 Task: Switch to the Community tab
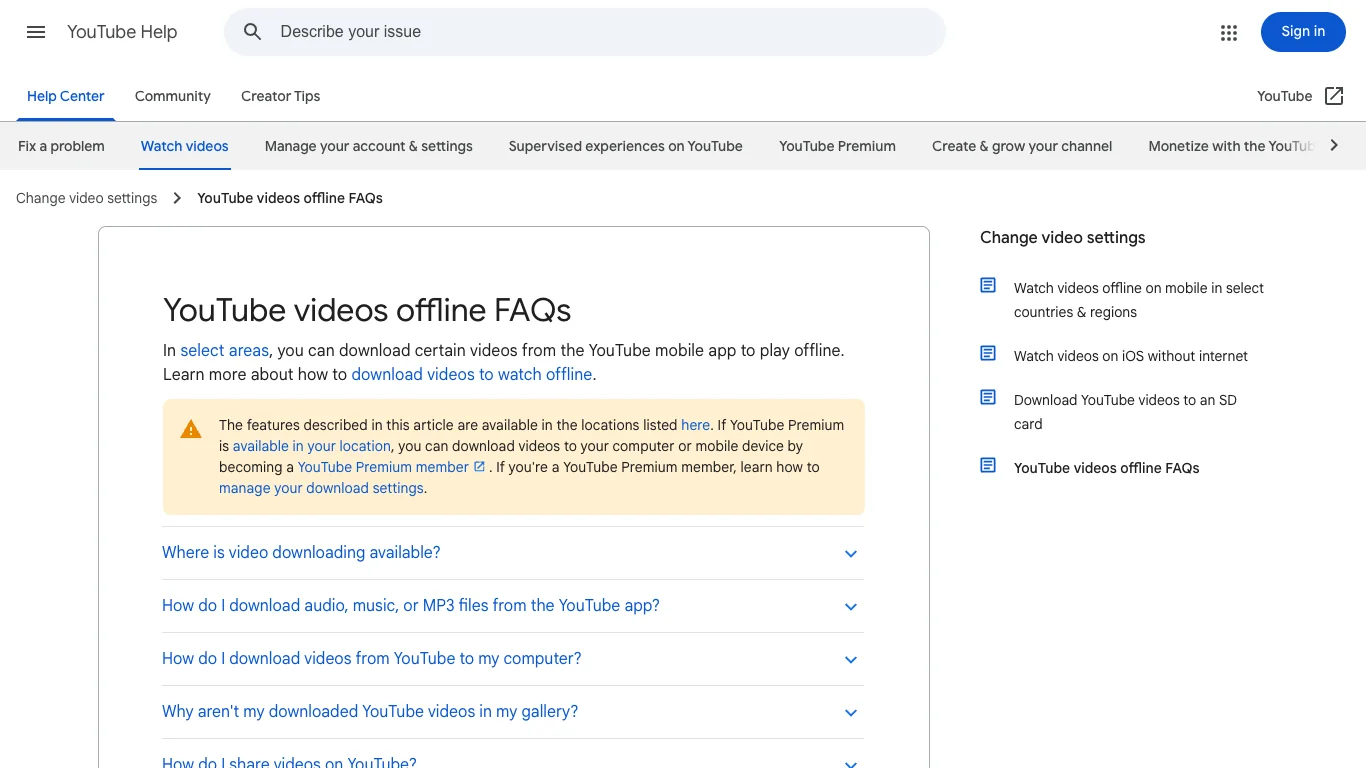coord(173,96)
